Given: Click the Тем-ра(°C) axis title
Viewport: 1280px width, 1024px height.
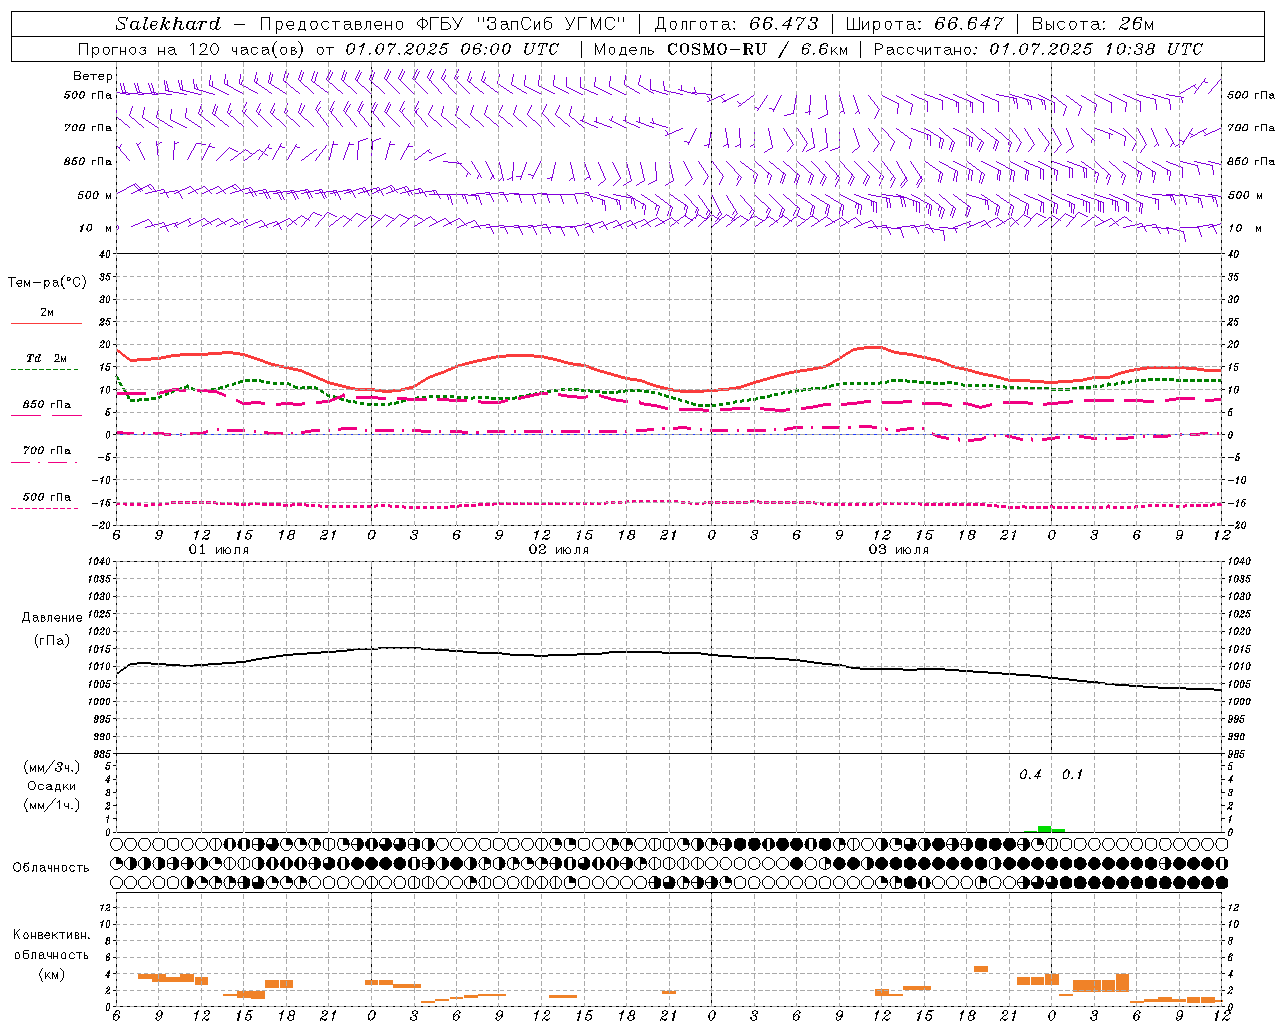Looking at the screenshot, I should pyautogui.click(x=47, y=282).
